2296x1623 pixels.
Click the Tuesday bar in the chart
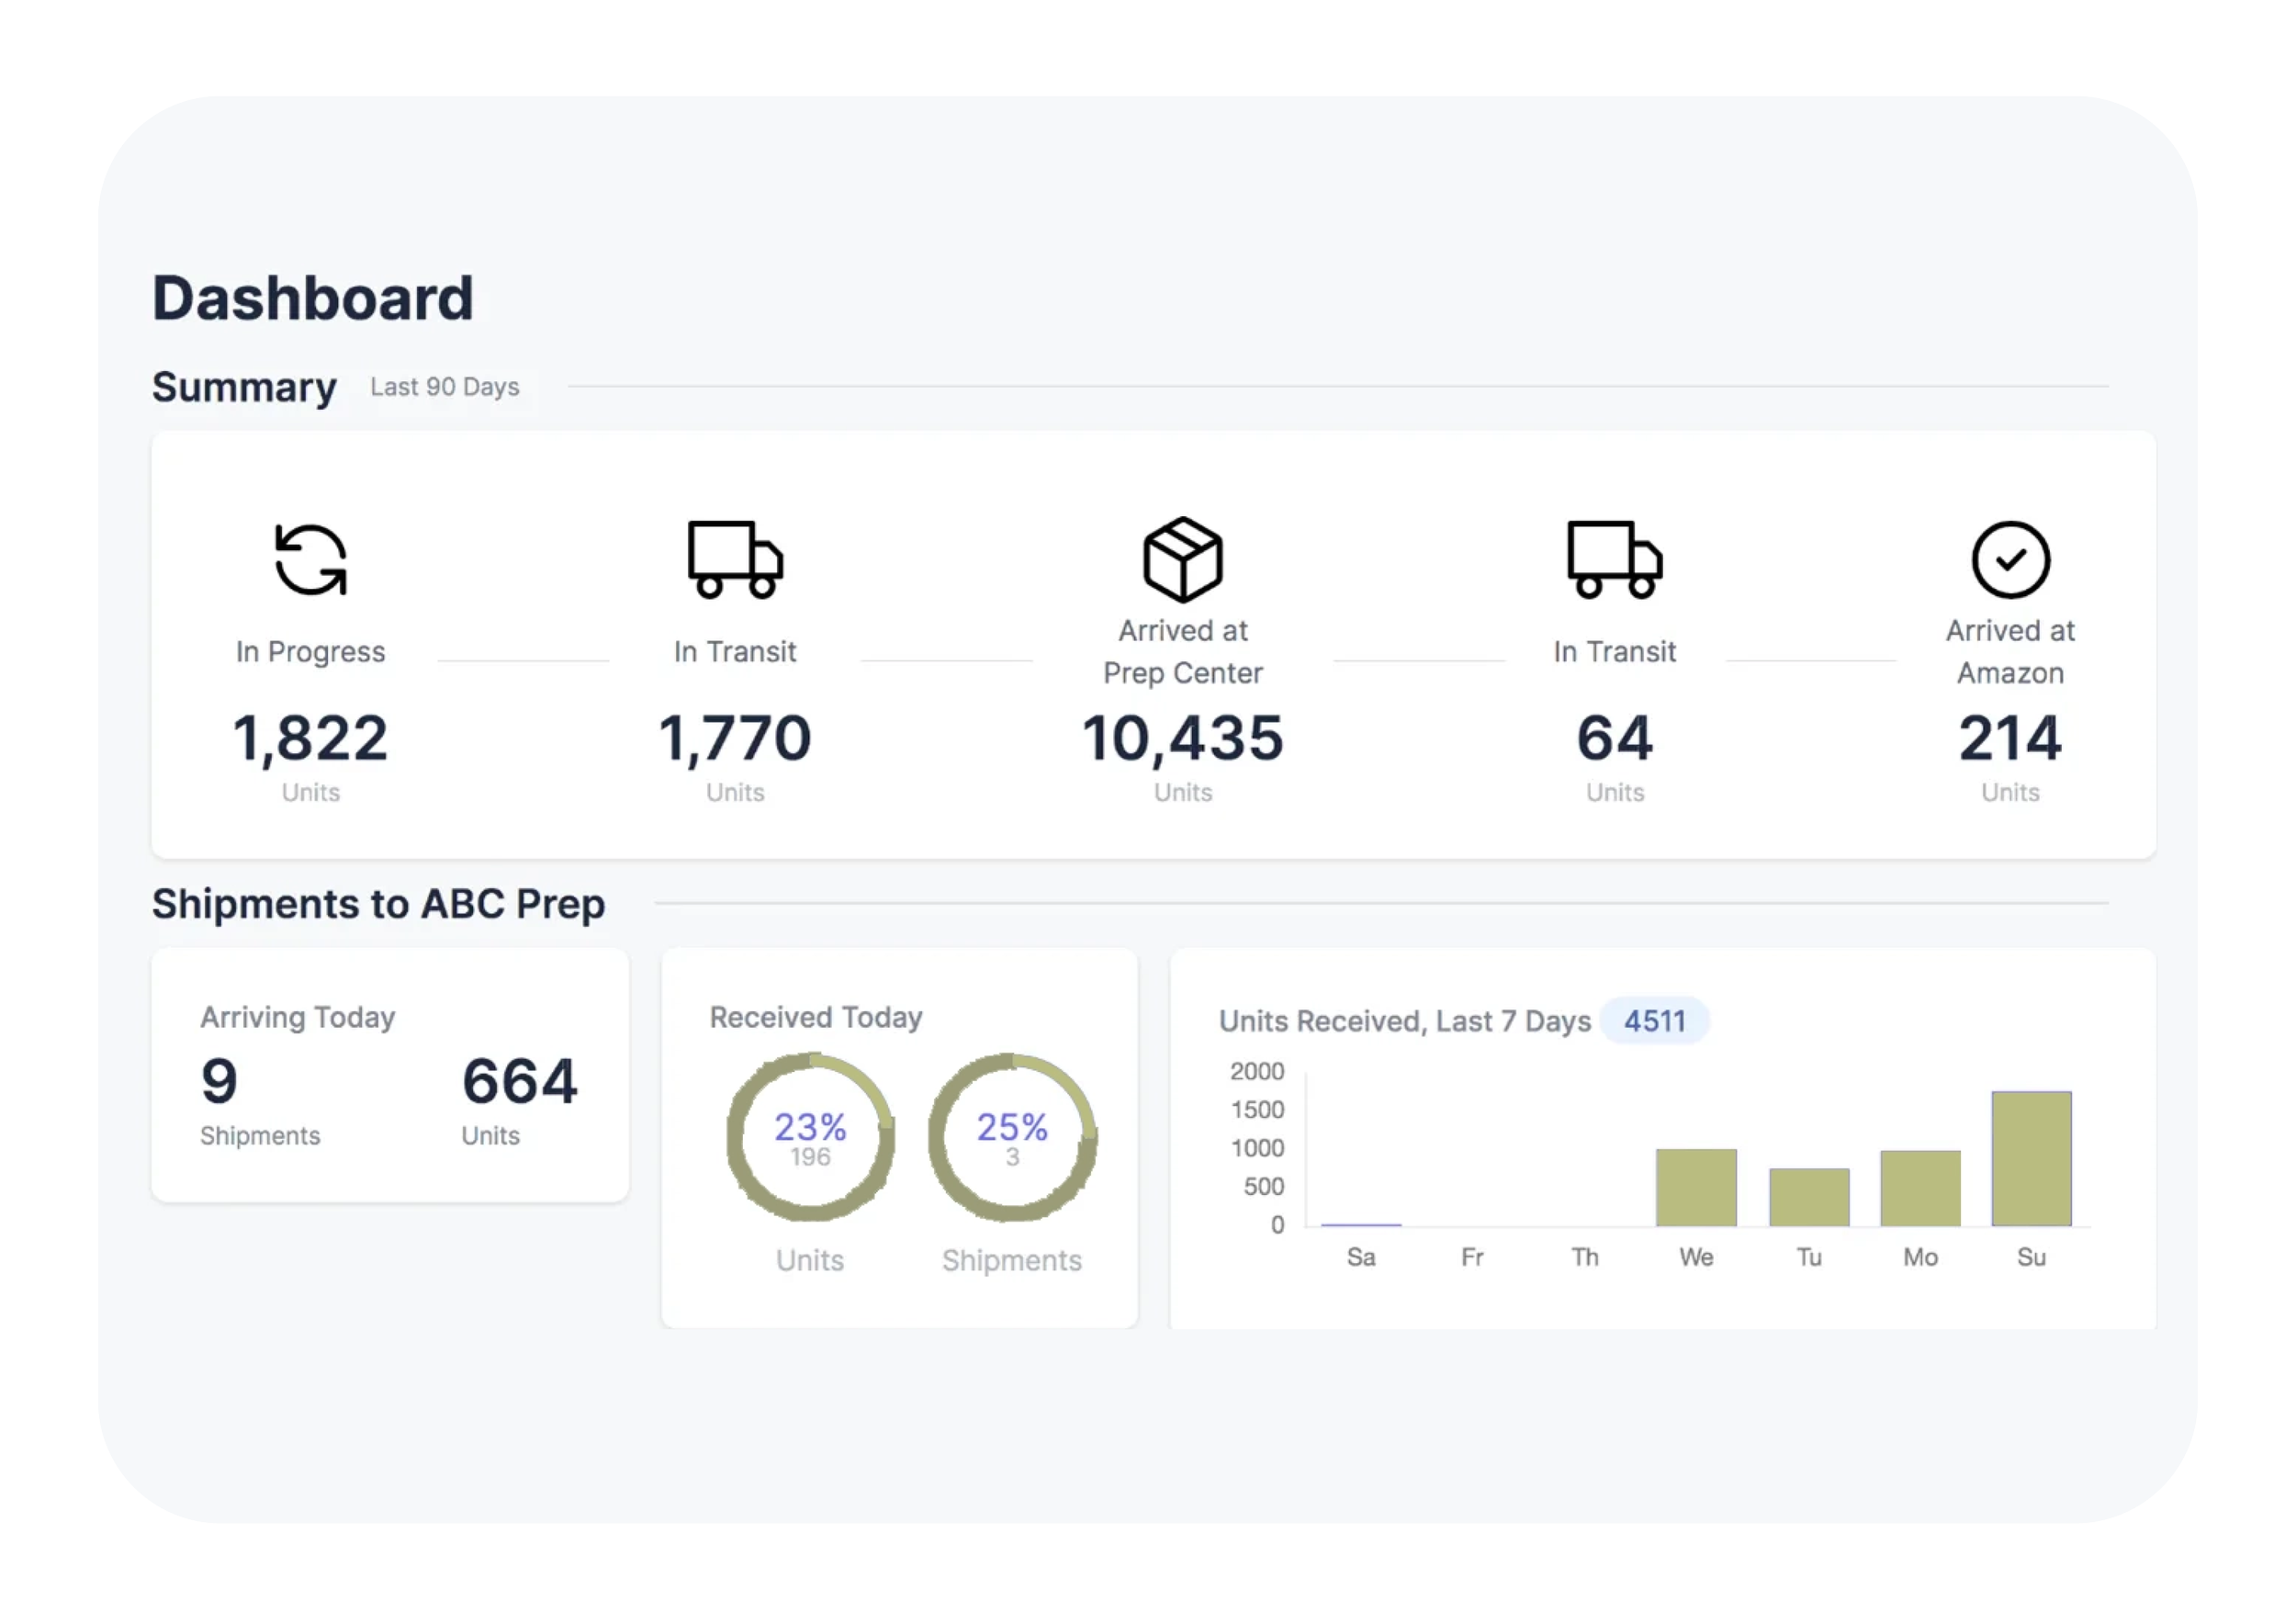click(x=1809, y=1197)
